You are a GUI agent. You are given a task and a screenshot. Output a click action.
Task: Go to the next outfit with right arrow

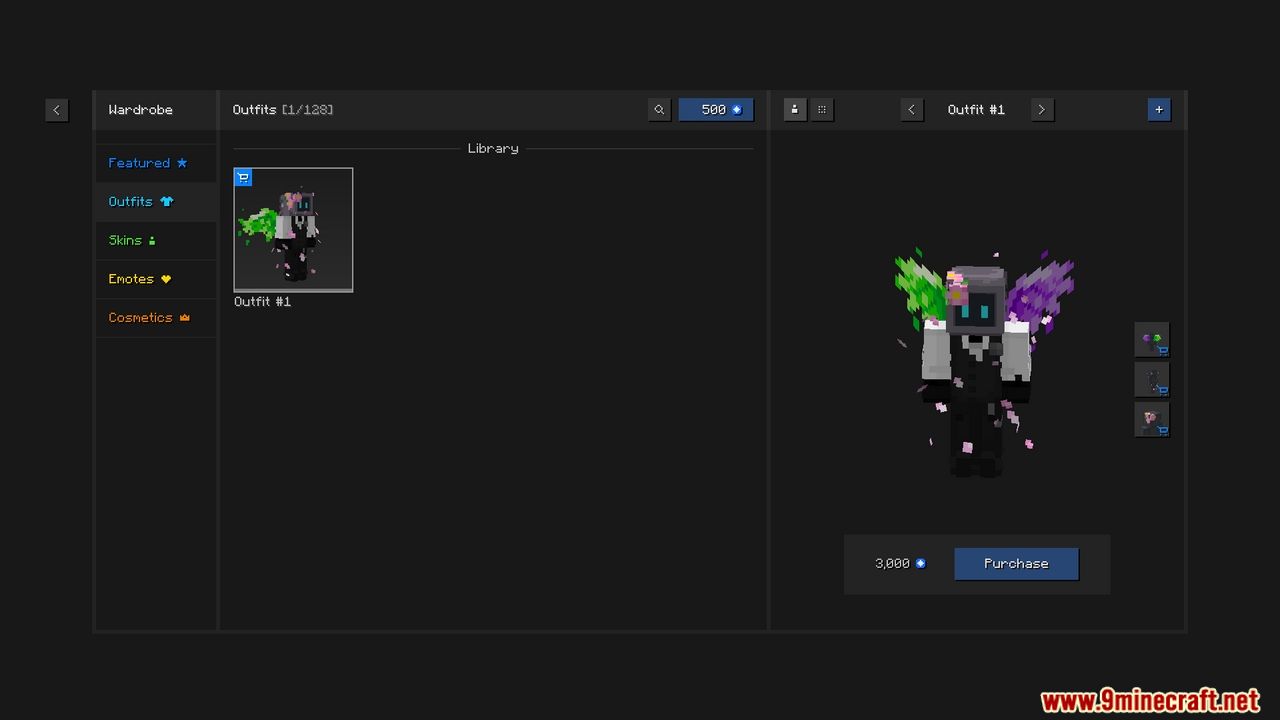click(x=1041, y=110)
